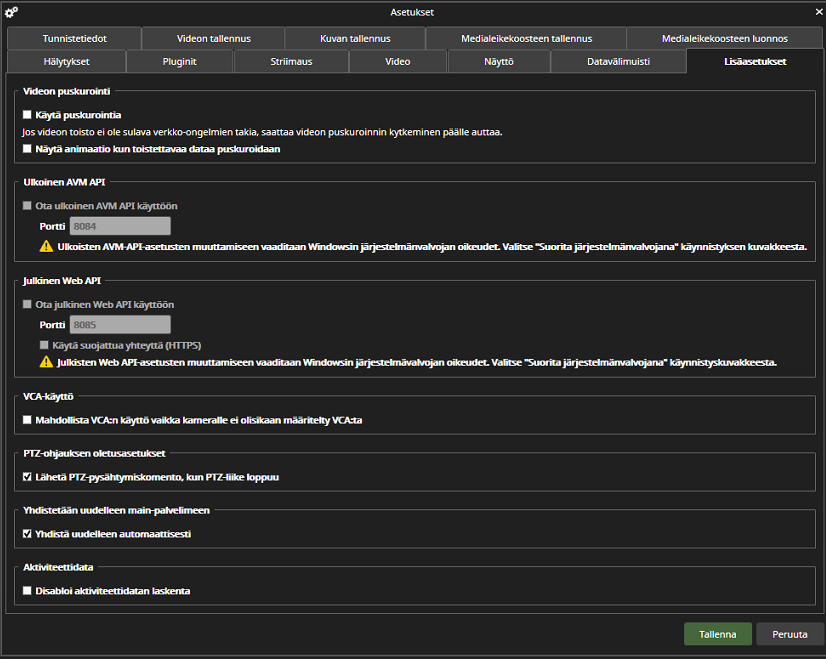Check Disabloi aktiviteettidatan laskenta
The image size is (826, 659).
pyautogui.click(x=27, y=591)
